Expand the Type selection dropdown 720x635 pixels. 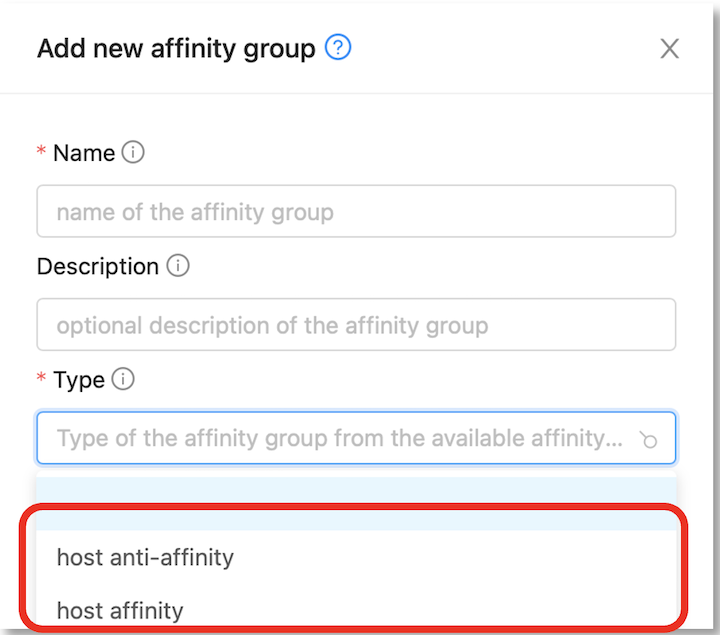tap(356, 438)
